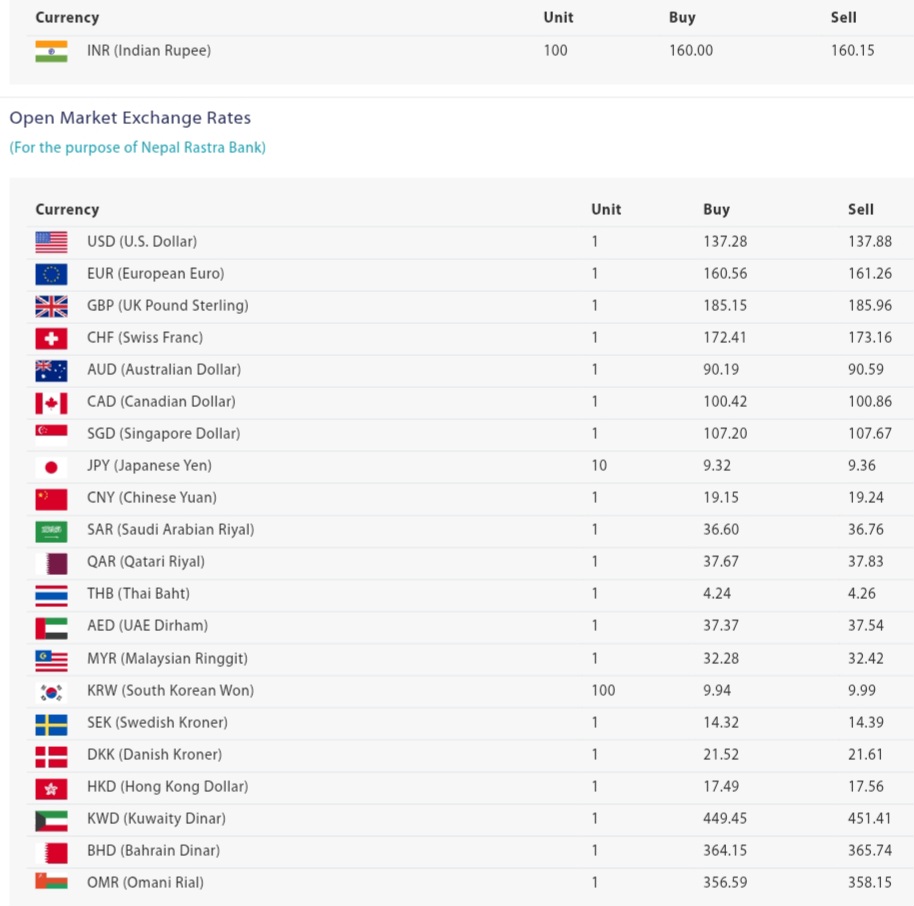Image resolution: width=914 pixels, height=906 pixels.
Task: Click the Canadian flag icon
Action: tap(51, 402)
